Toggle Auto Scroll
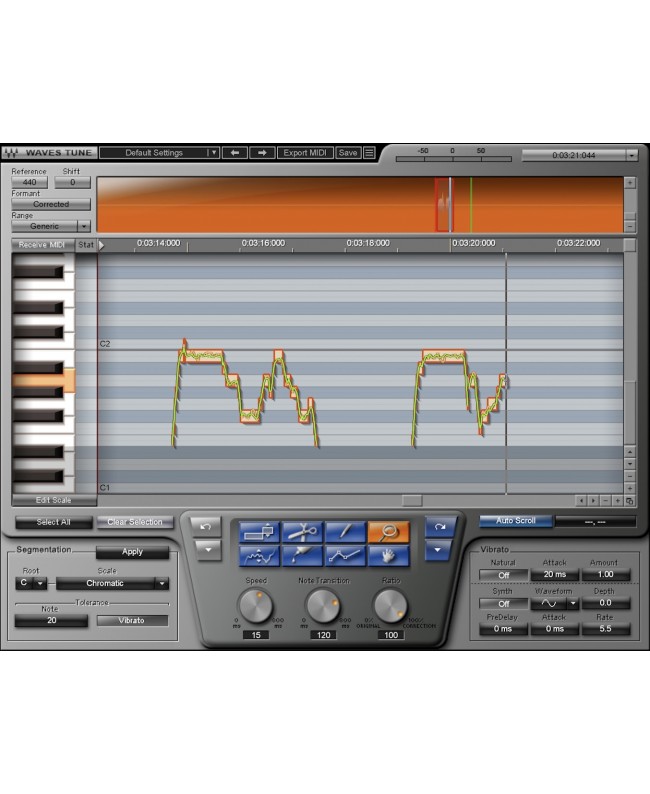Viewport: 650px width, 794px height. [x=515, y=521]
